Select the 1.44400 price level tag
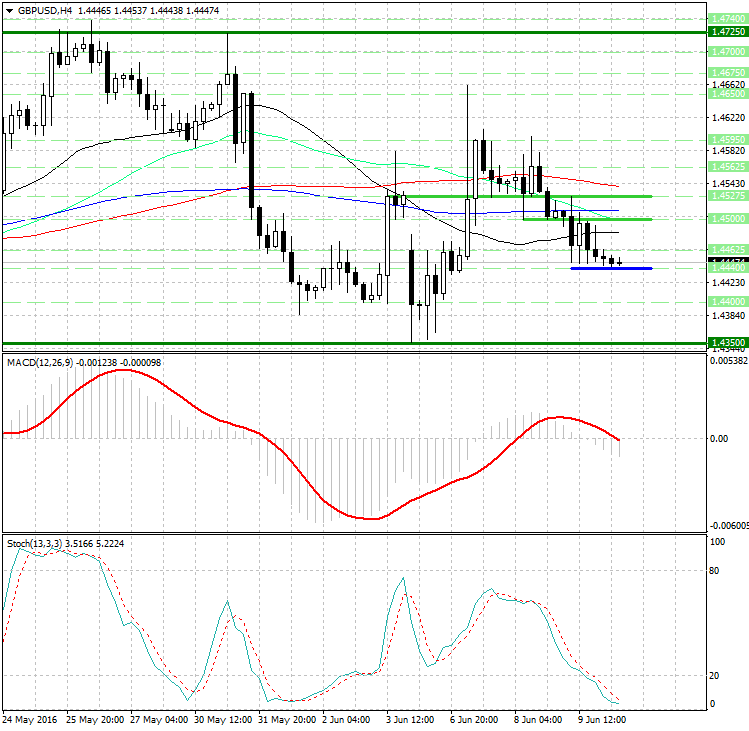Viewport: 749px width, 731px height. coord(725,268)
